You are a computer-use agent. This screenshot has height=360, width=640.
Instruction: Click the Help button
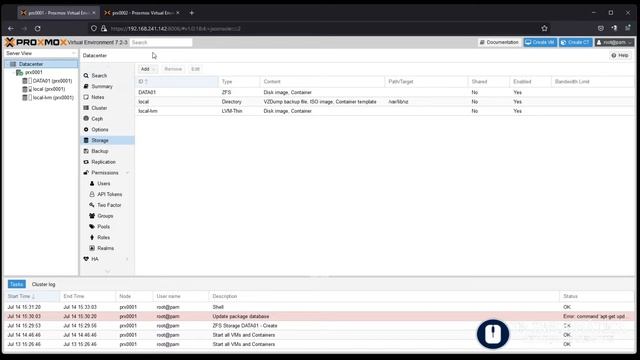pyautogui.click(x=620, y=56)
